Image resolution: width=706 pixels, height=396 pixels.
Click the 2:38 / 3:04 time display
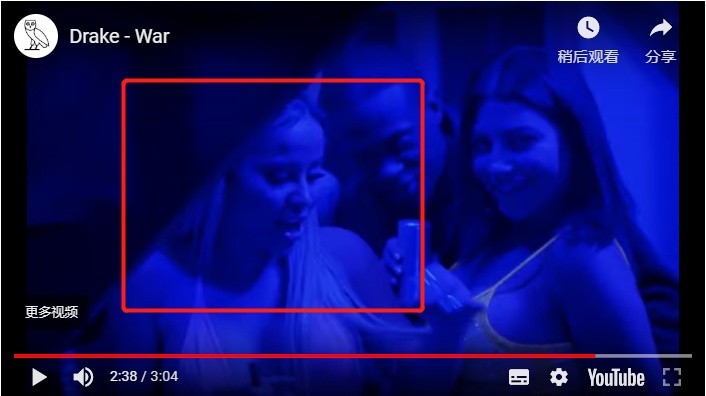pyautogui.click(x=144, y=376)
